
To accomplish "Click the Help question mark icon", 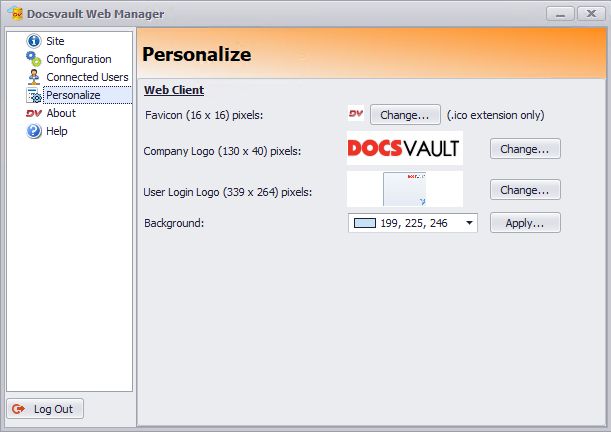I will [x=34, y=131].
